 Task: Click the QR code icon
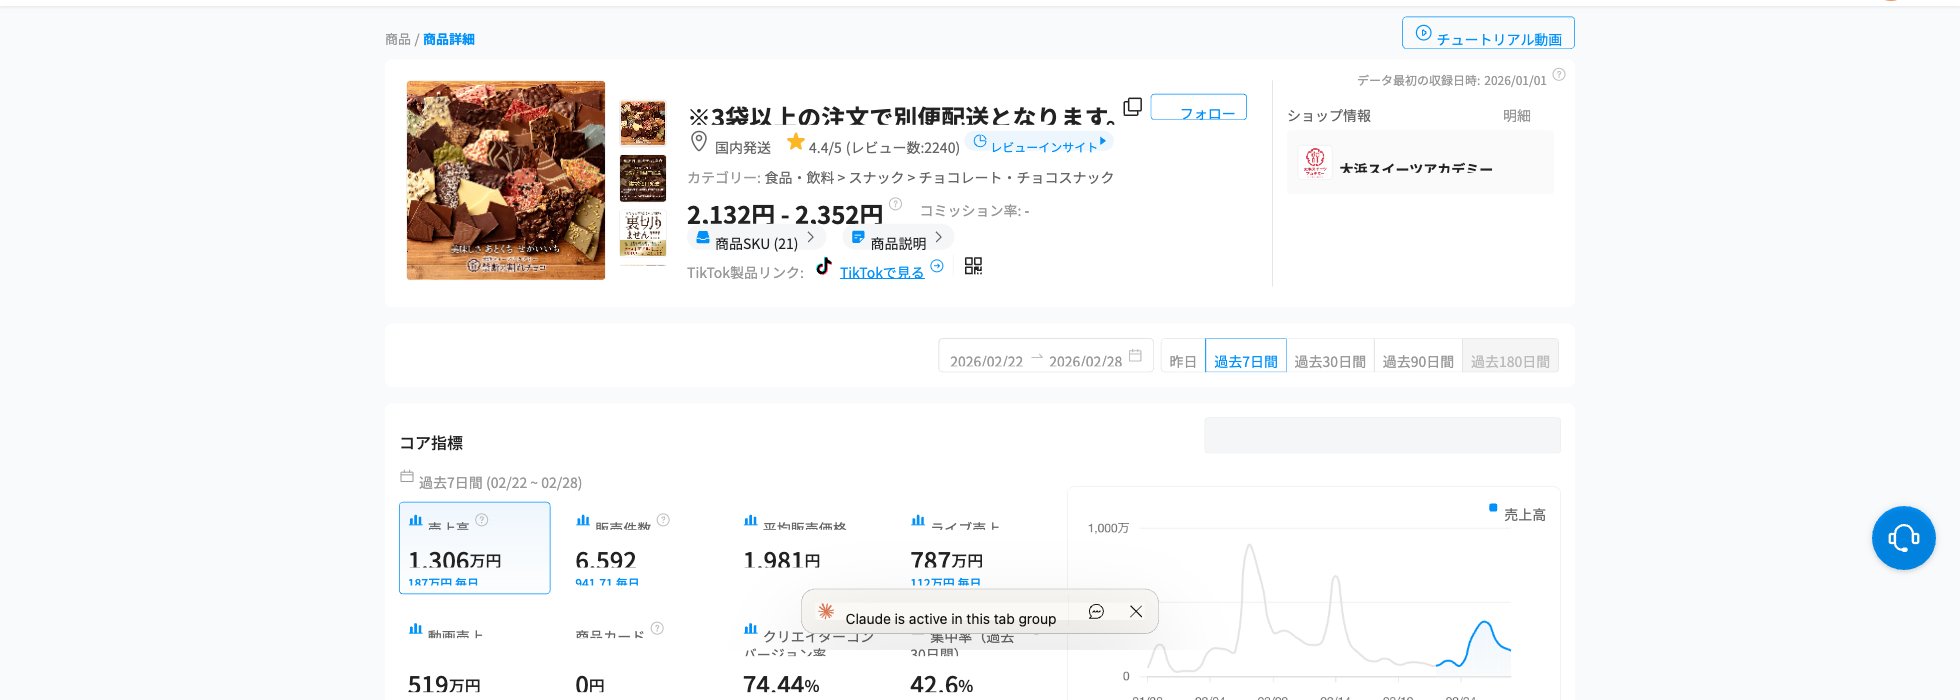pyautogui.click(x=973, y=266)
